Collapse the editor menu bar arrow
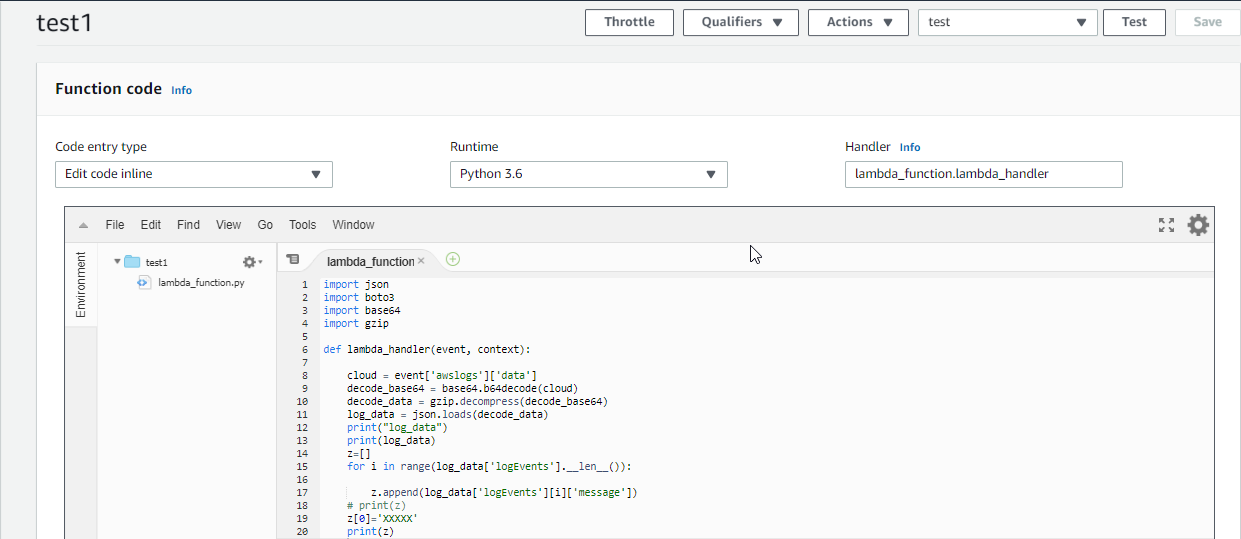Image resolution: width=1241 pixels, height=539 pixels. point(83,225)
